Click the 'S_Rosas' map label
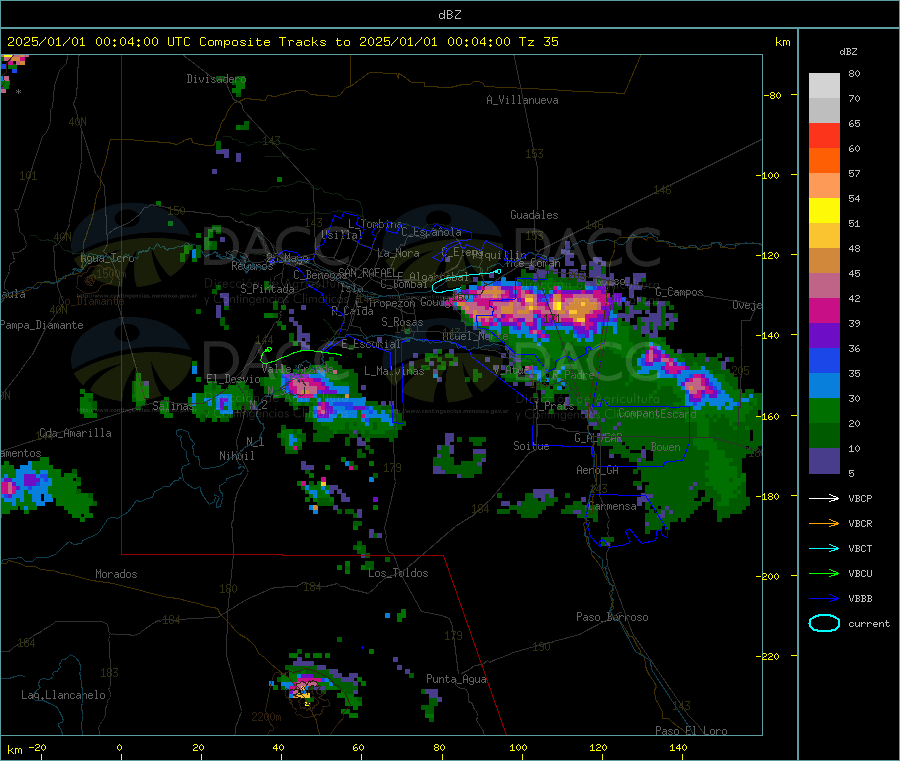Viewport: 900px width, 761px height. 402,322
